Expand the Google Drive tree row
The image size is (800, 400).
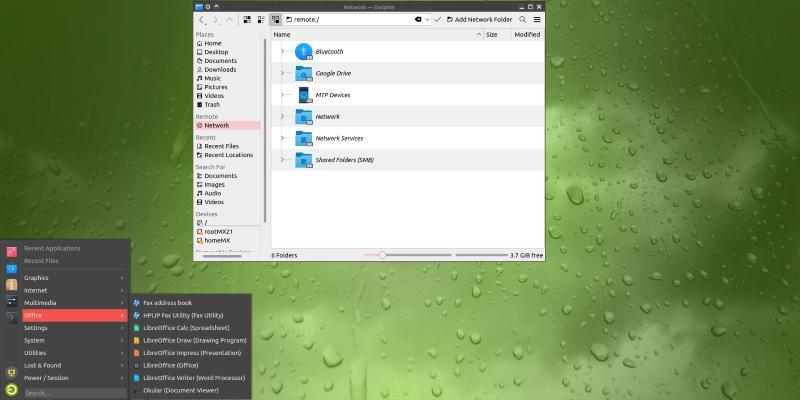click(x=282, y=73)
